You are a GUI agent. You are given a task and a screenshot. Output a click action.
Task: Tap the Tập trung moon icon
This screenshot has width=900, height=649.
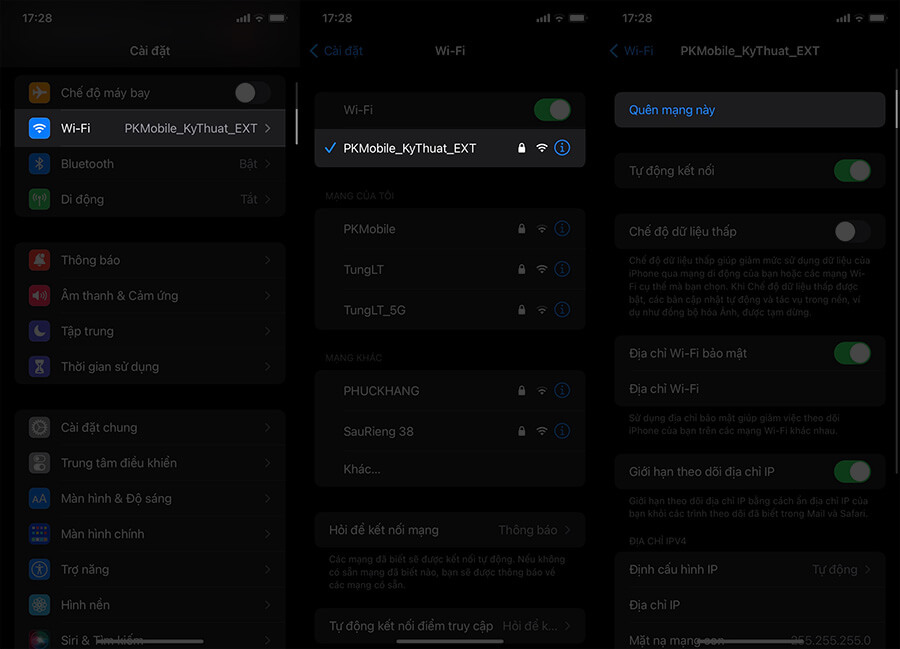click(39, 331)
